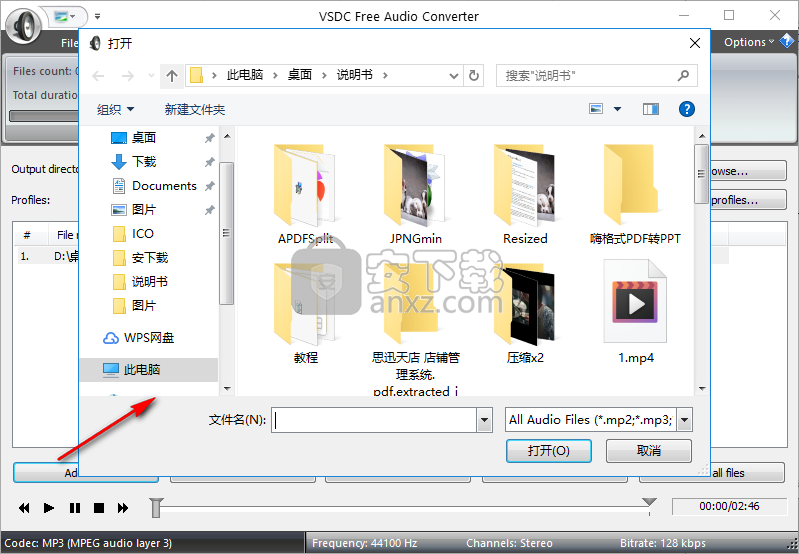Select the Resized folder
Screen dimensions: 799x554
tap(525, 194)
